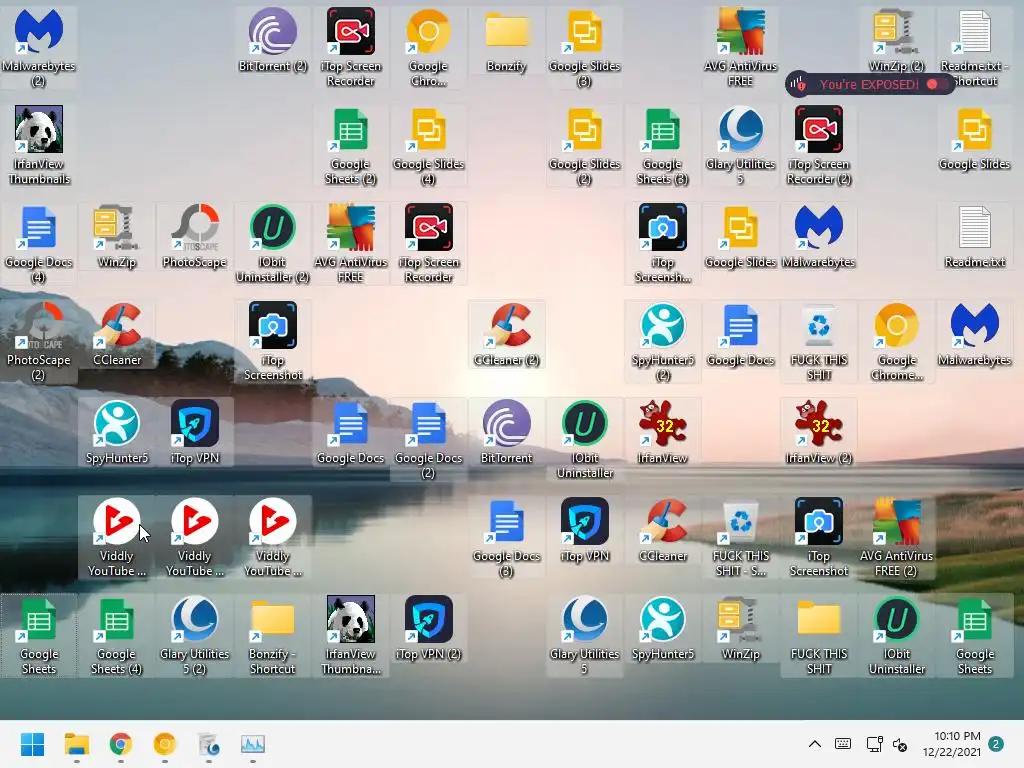
Task: Select the Glary Utilities 5 (2) icon
Action: coord(195,635)
